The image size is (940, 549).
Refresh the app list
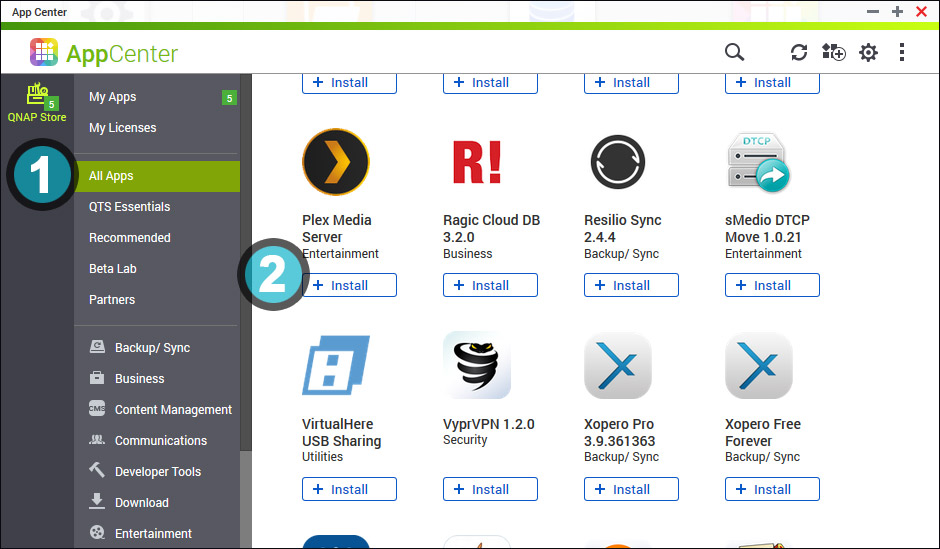[799, 52]
